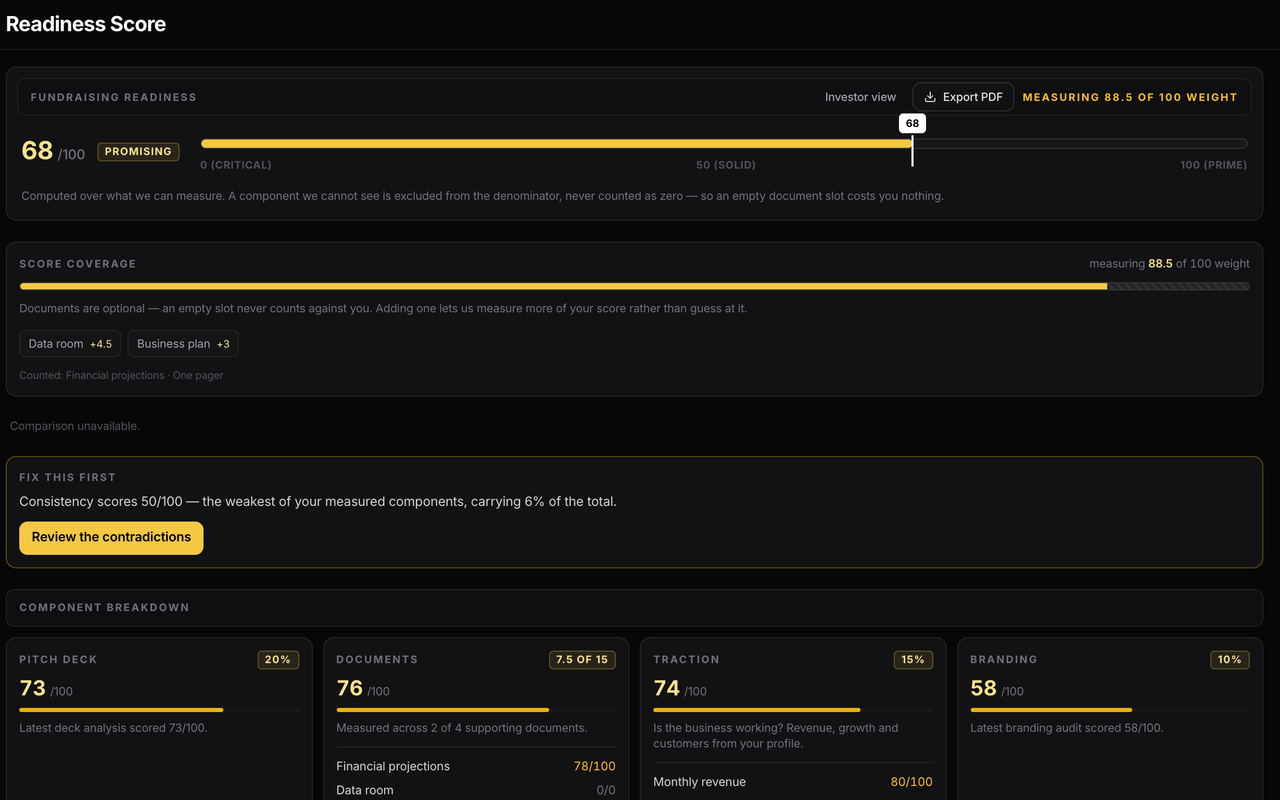
Task: Click 'Measured across 2 of 4 supporting documents'
Action: [462, 728]
